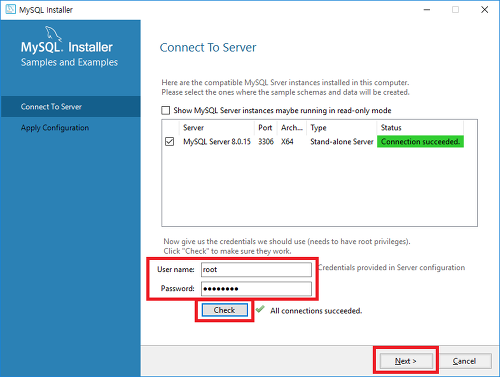This screenshot has height=377, width=500.
Task: Click the Connection succeeded status cell
Action: click(x=420, y=142)
